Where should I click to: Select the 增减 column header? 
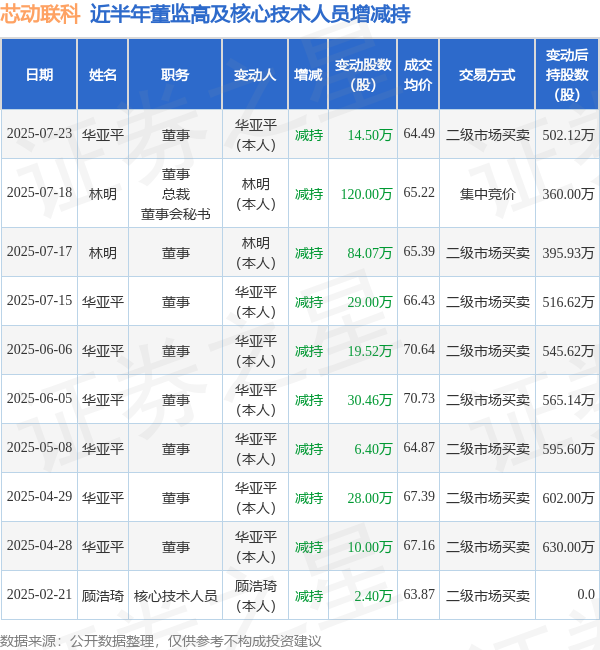coord(308,75)
